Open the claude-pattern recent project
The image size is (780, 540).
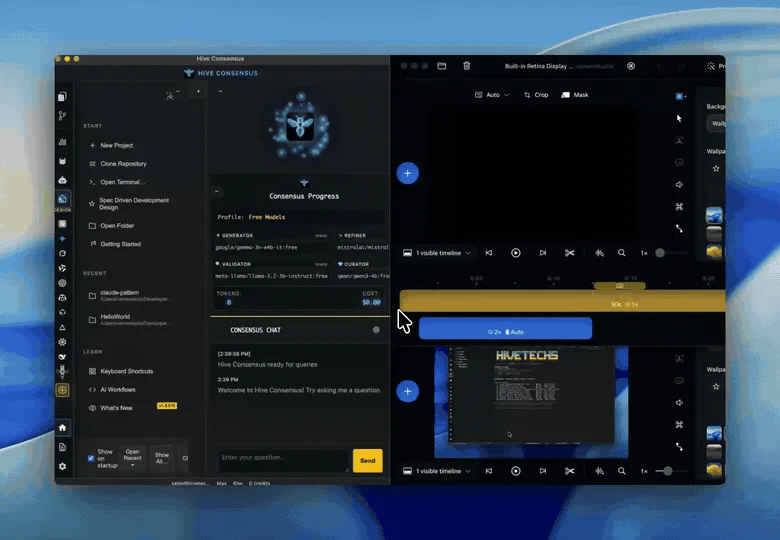point(130,295)
